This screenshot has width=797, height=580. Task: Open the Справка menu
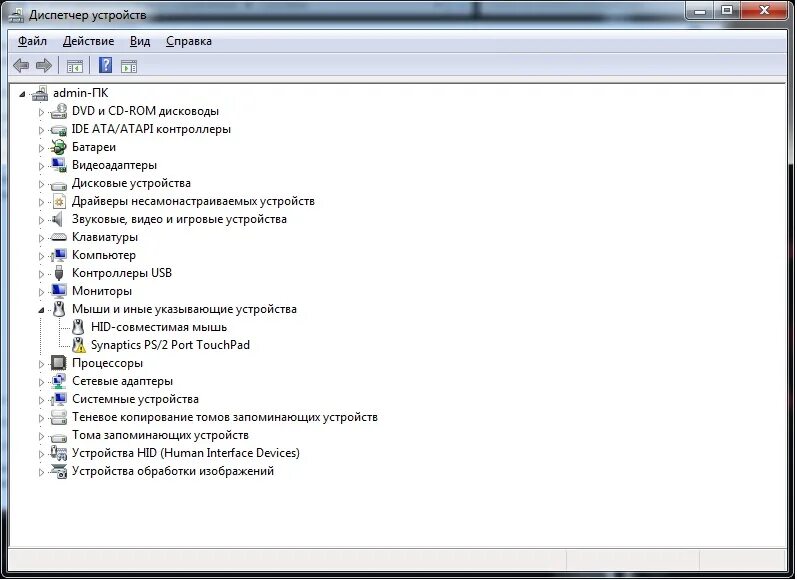click(x=189, y=41)
